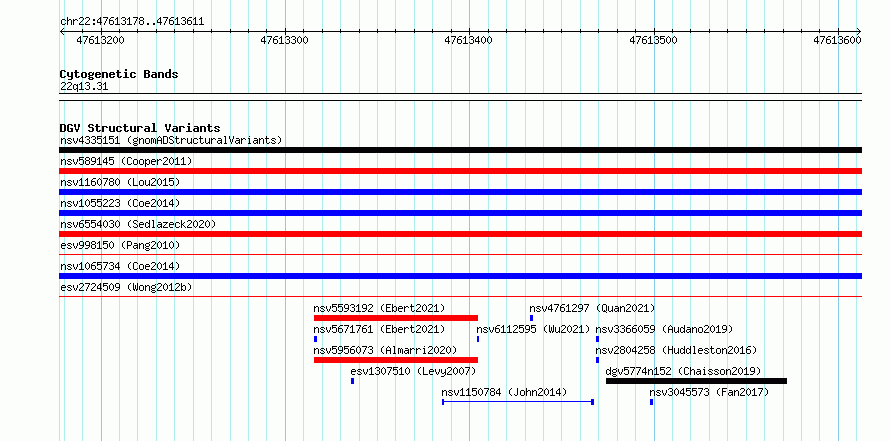The image size is (890, 441).
Task: Click the esv1307510 (Levy2007) label
Action: click(x=413, y=371)
